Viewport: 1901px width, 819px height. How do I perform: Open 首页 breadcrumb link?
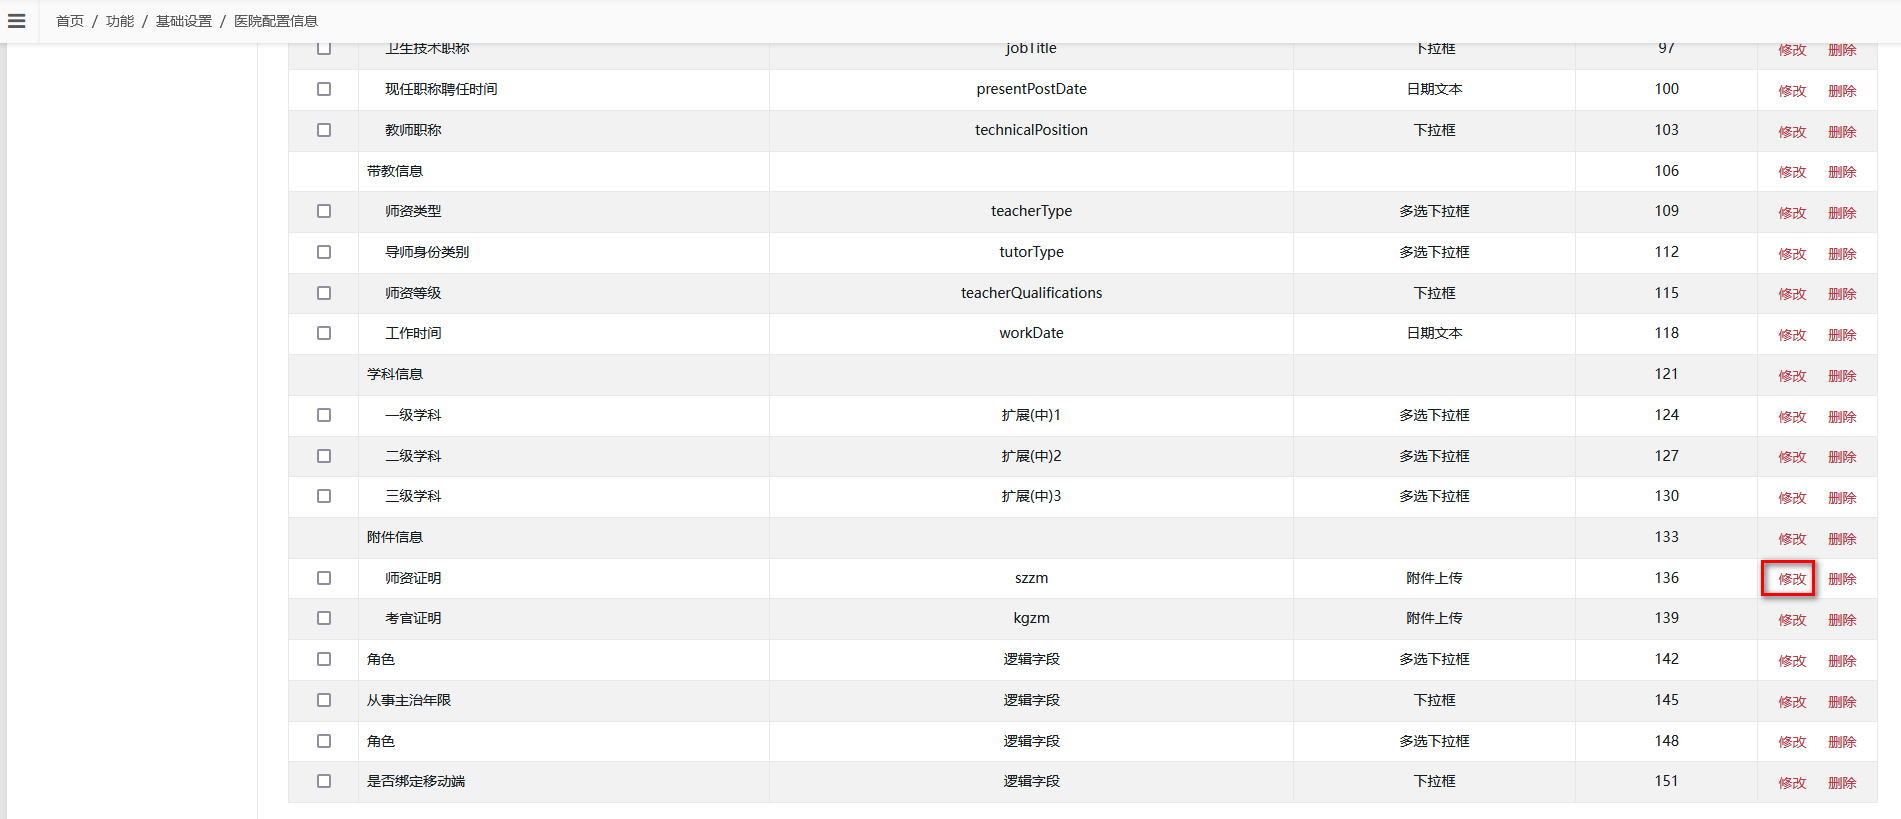click(70, 21)
